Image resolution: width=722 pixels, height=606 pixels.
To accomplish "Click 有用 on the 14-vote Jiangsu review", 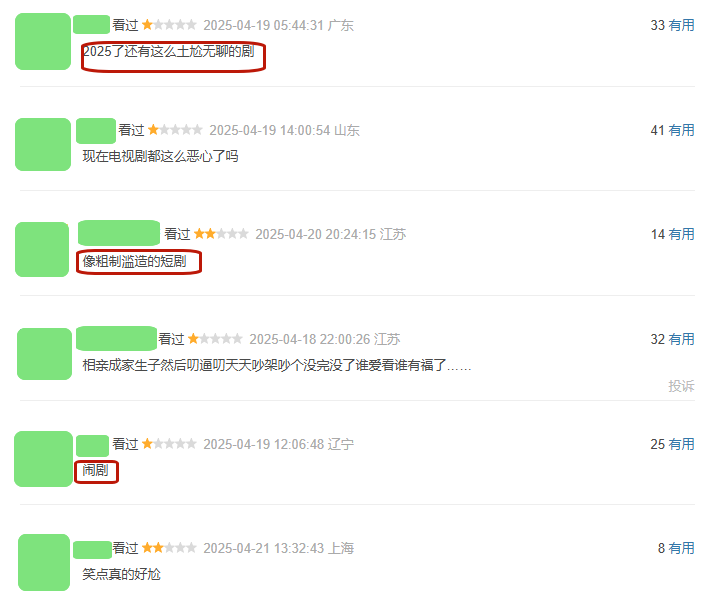I will click(x=681, y=234).
